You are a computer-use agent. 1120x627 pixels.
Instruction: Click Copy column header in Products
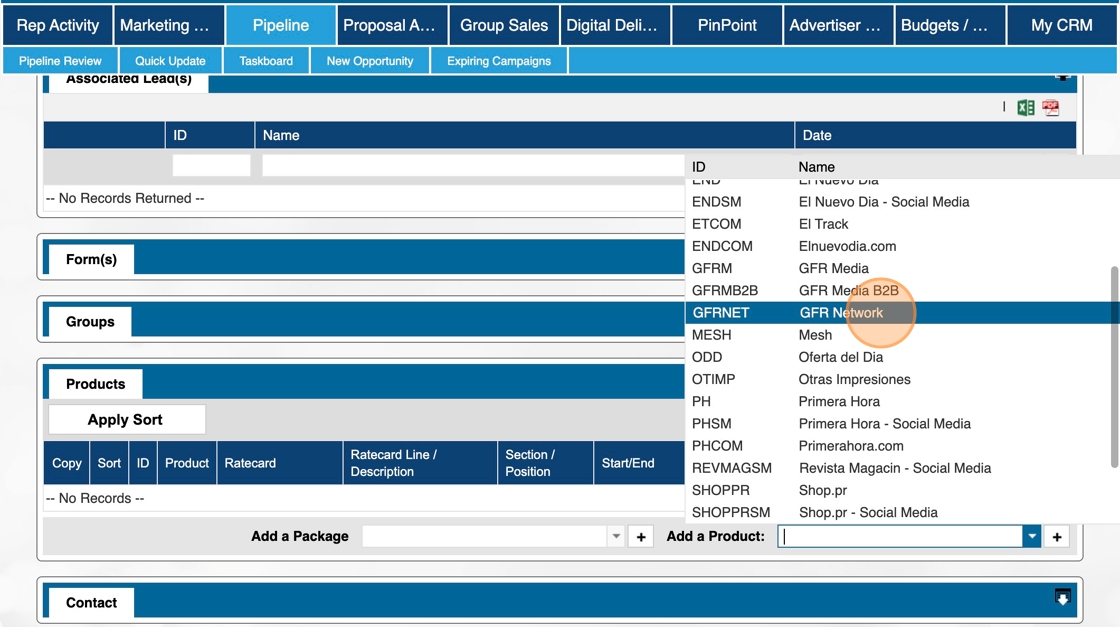click(x=66, y=463)
